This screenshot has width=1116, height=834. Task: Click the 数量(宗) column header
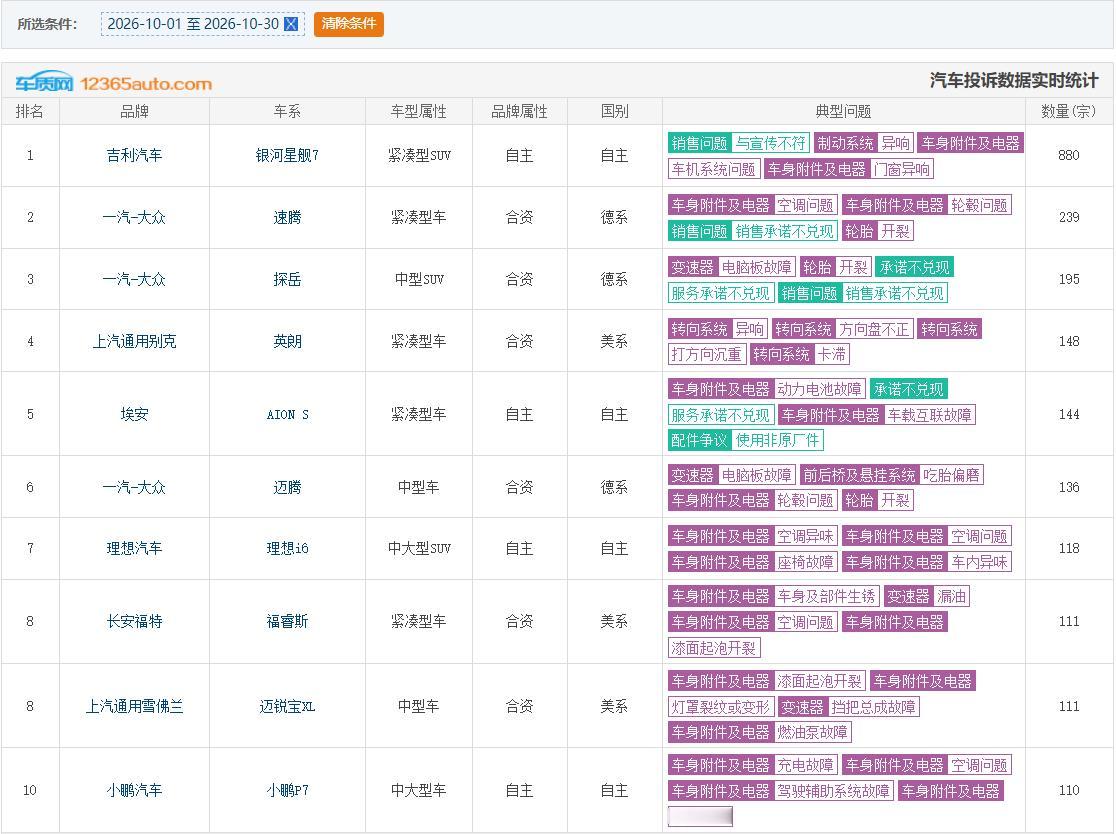[x=1068, y=111]
